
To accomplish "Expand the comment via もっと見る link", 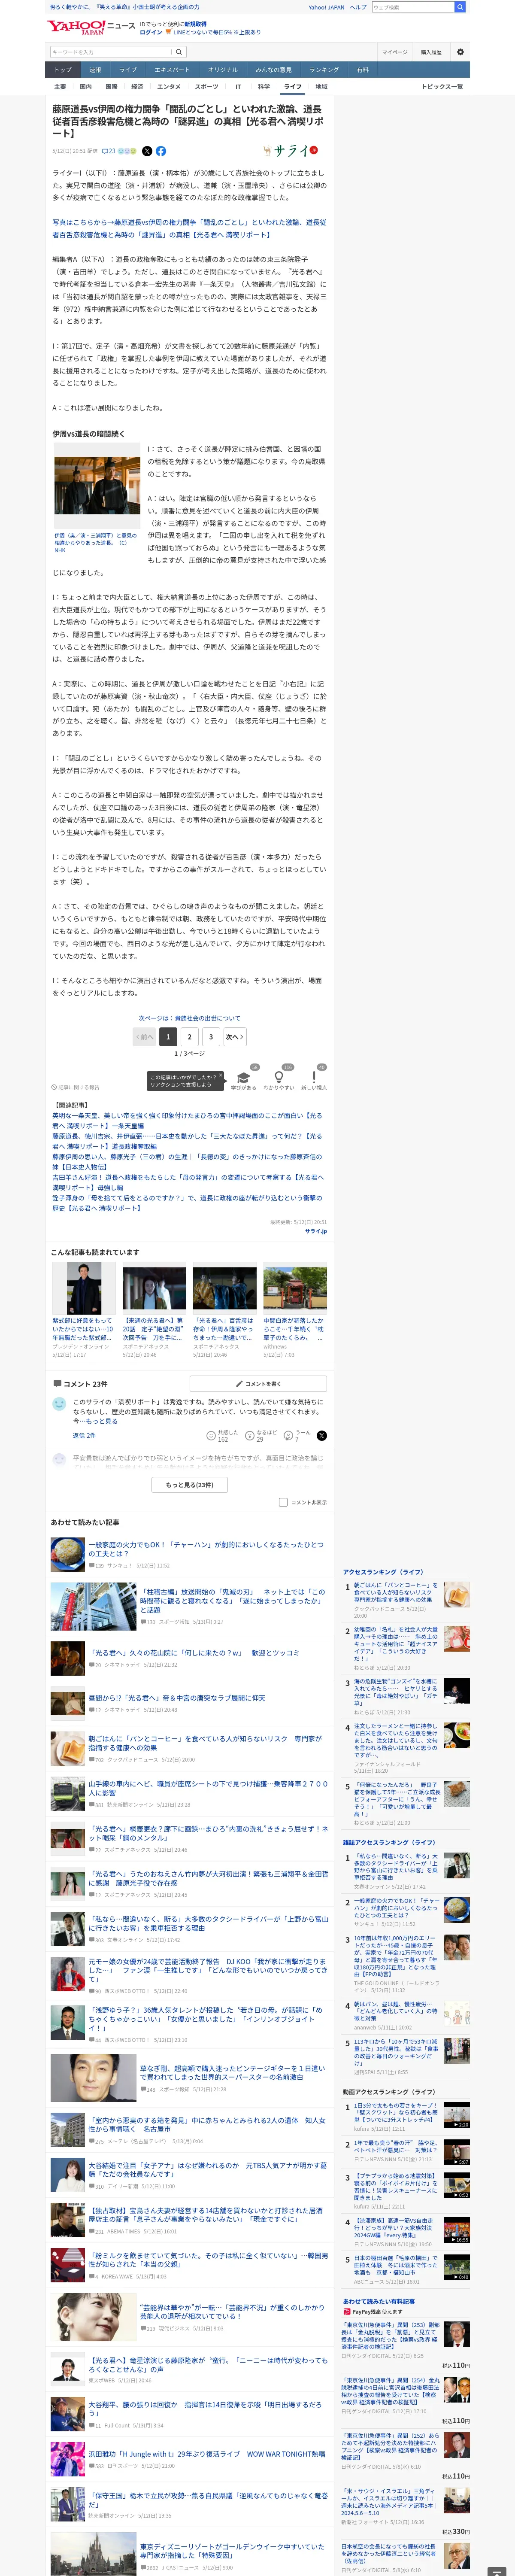I will pos(100,1421).
